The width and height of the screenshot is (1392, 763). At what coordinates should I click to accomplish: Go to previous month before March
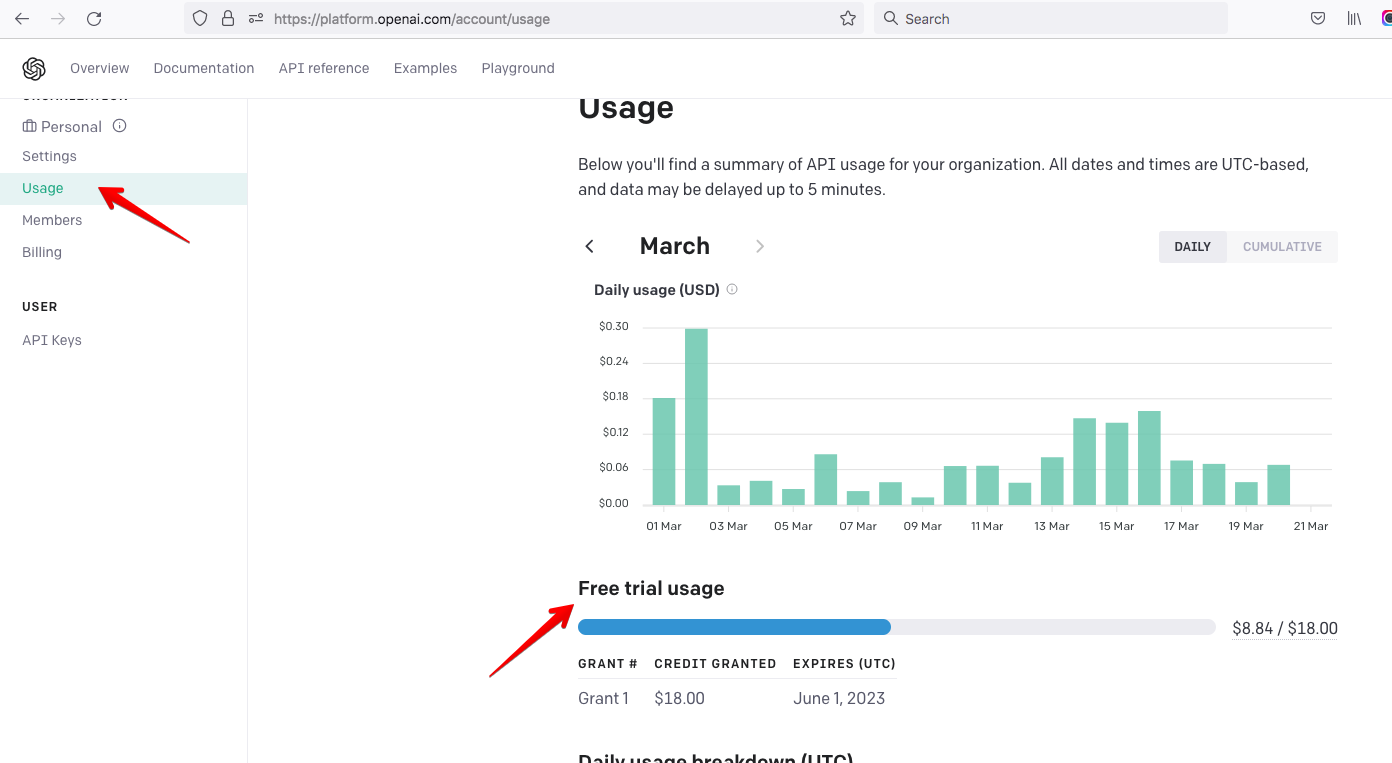(x=590, y=247)
